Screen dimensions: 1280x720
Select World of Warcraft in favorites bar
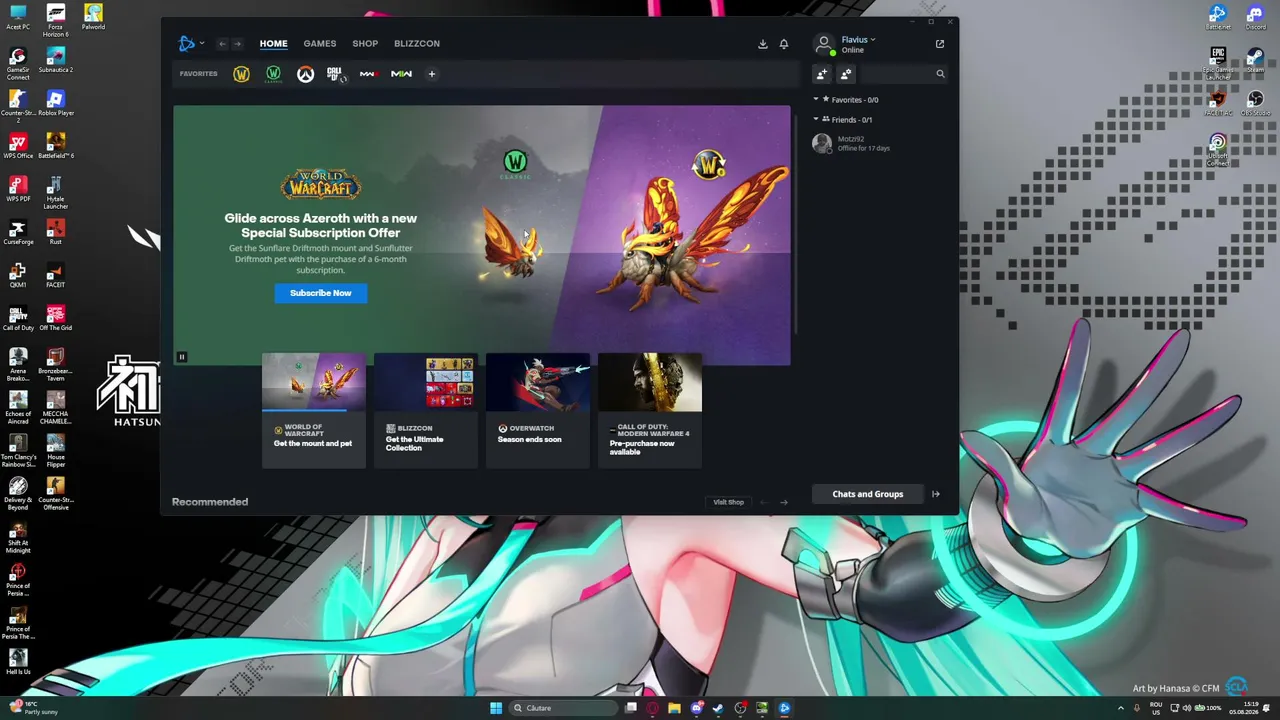241,74
